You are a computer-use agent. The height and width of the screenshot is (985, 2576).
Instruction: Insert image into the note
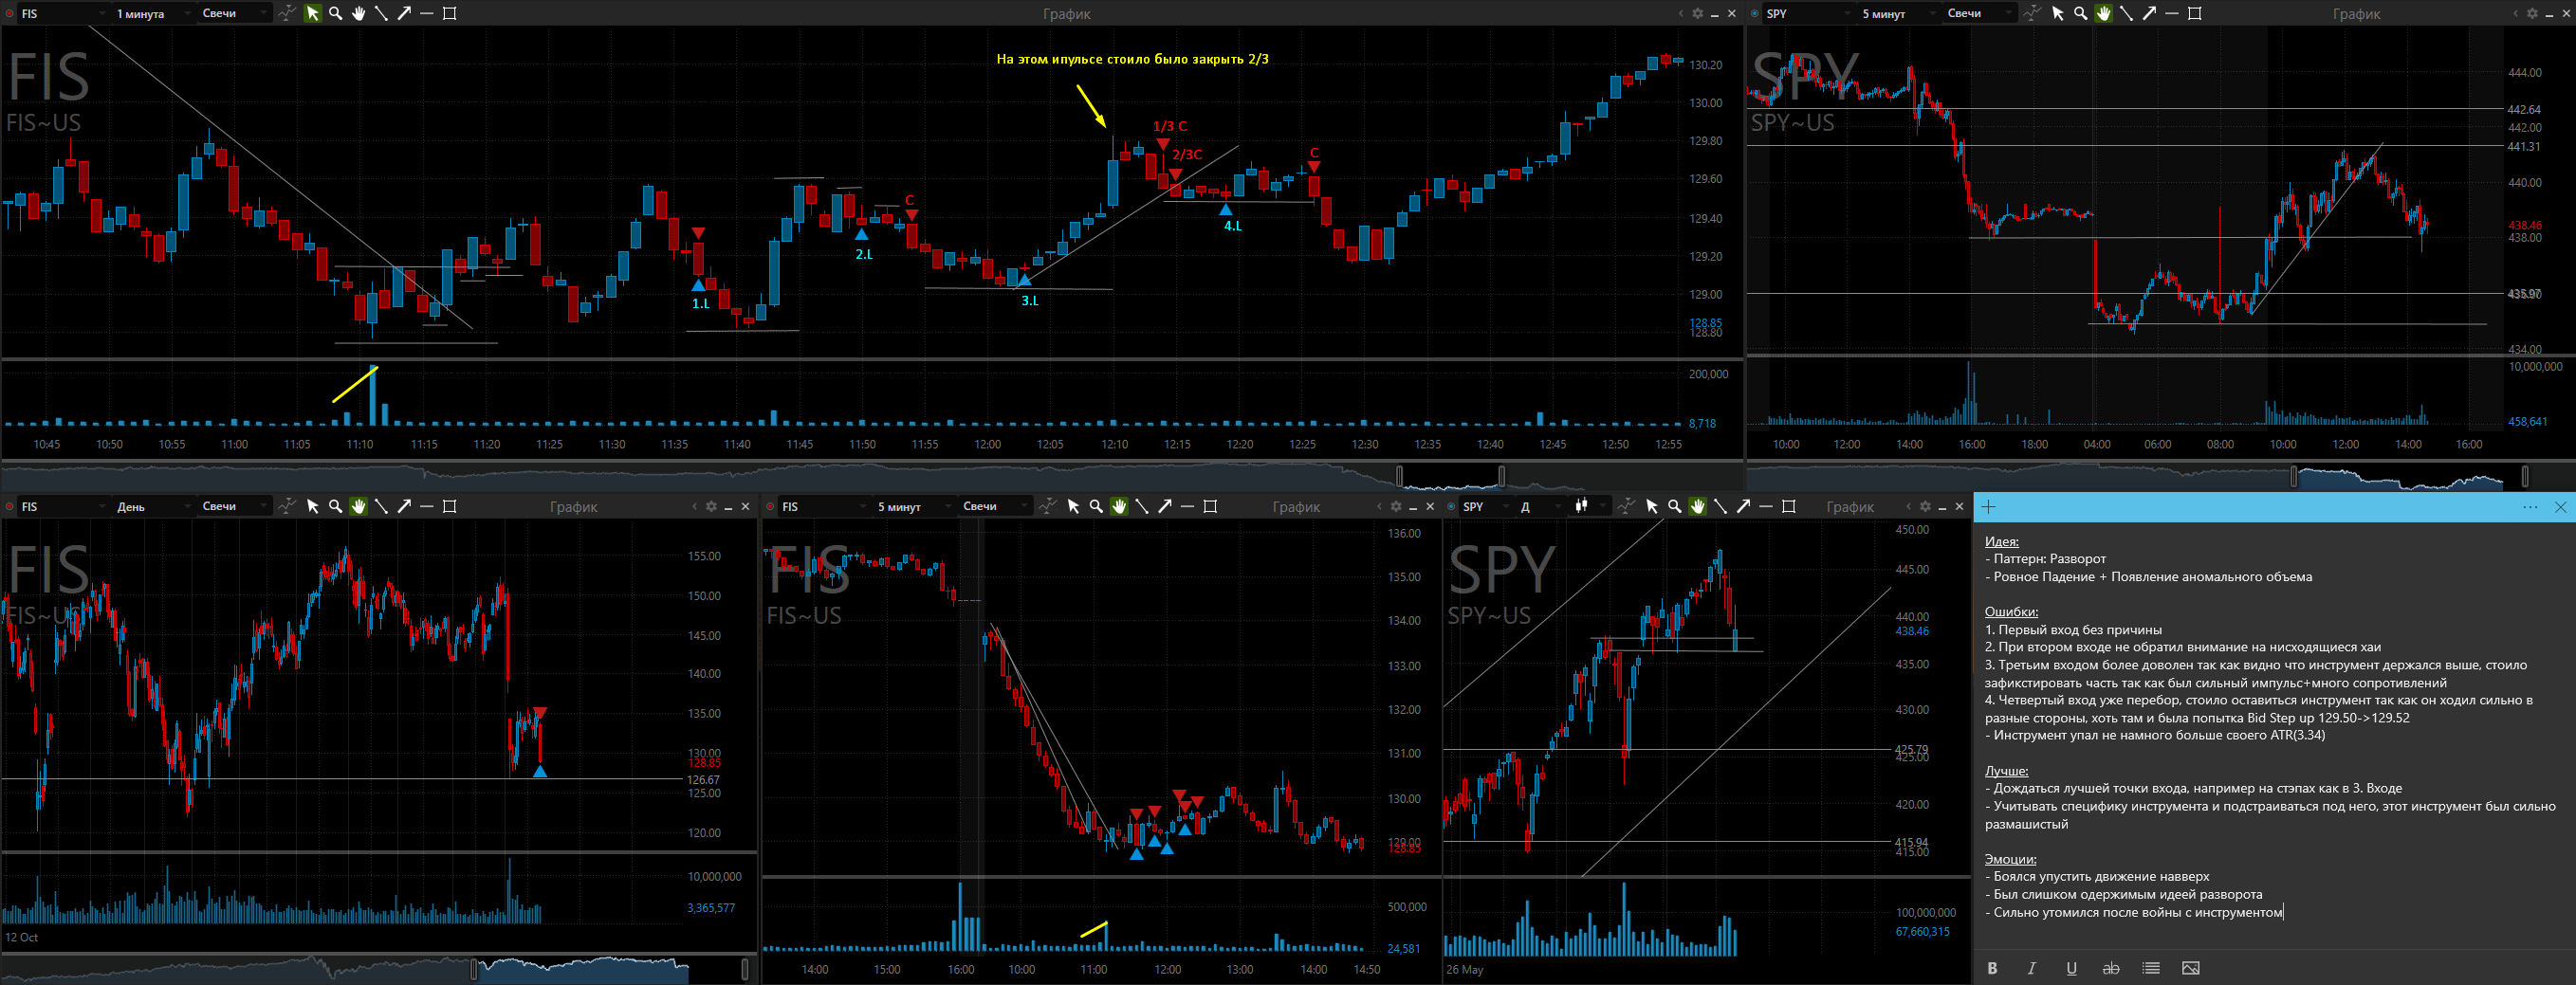click(2190, 968)
